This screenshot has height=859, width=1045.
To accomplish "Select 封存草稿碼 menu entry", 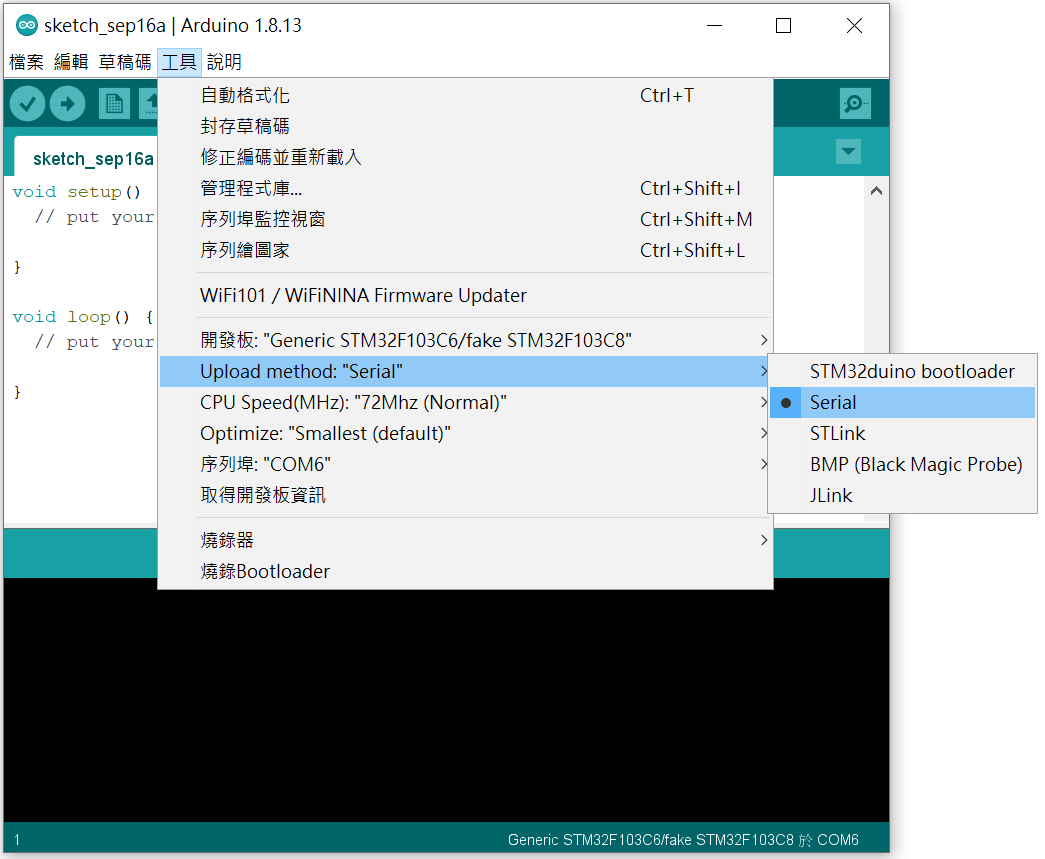I will [465, 126].
